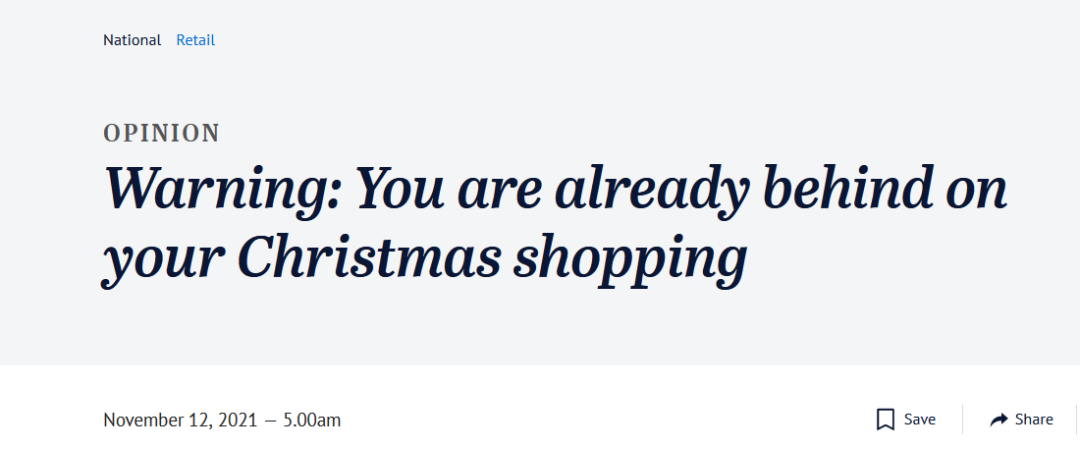Click the word "are" in the headline
This screenshot has height=450, width=1080.
pyautogui.click(x=497, y=194)
